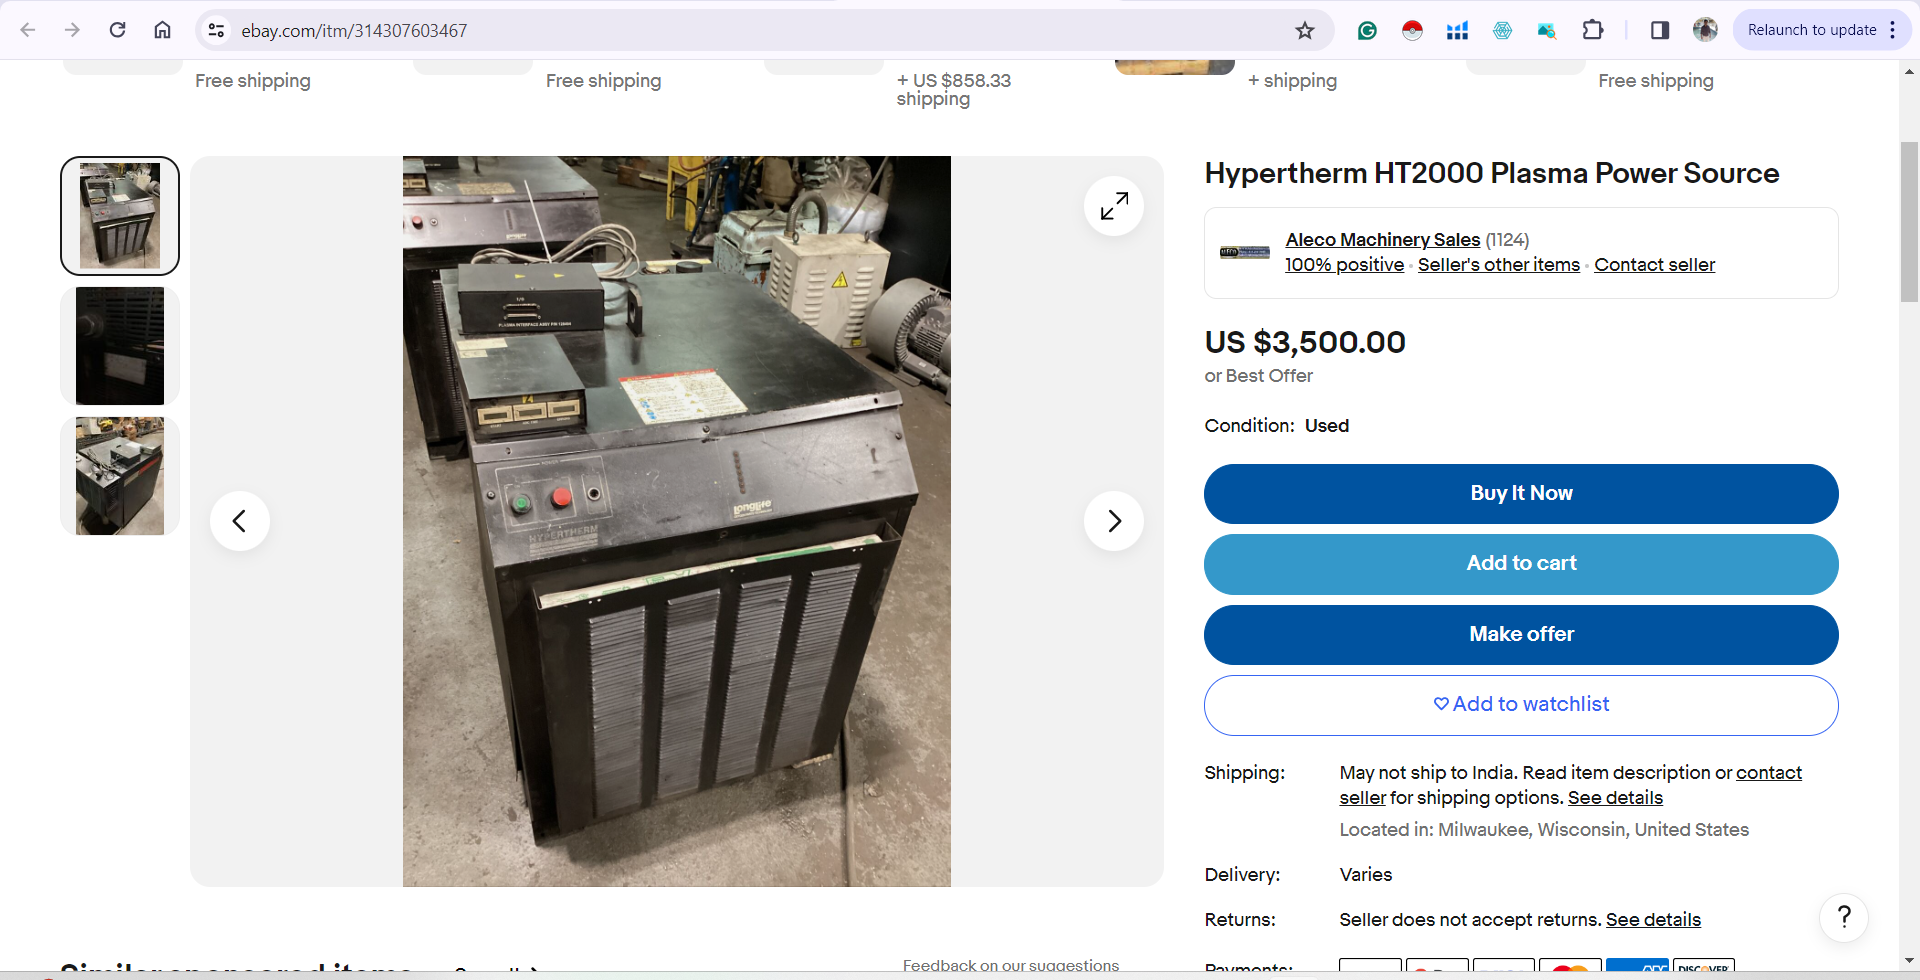Go forward in browser history

72,30
